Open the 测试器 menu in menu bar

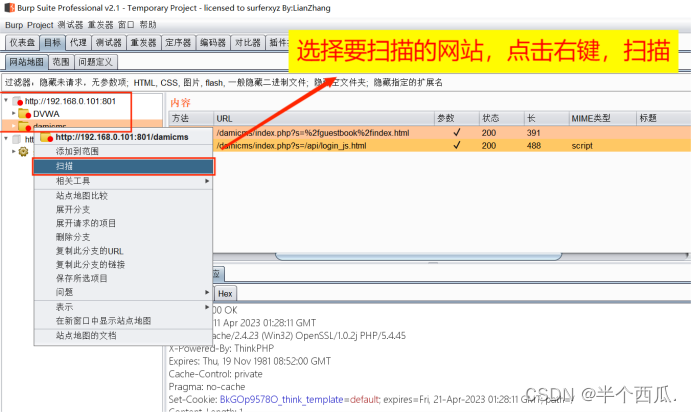click(x=71, y=25)
